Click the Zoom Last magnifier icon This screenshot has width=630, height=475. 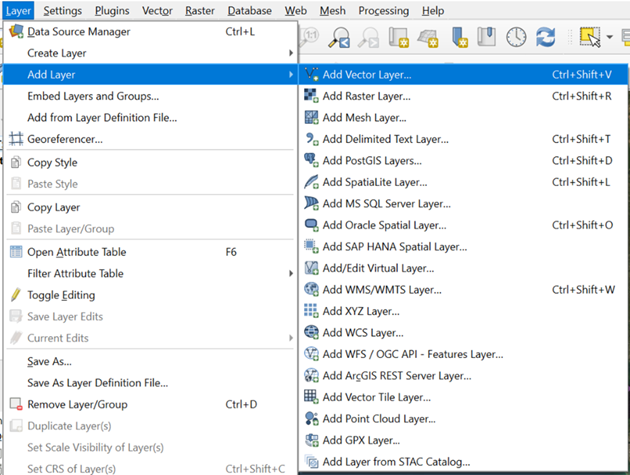[x=339, y=37]
